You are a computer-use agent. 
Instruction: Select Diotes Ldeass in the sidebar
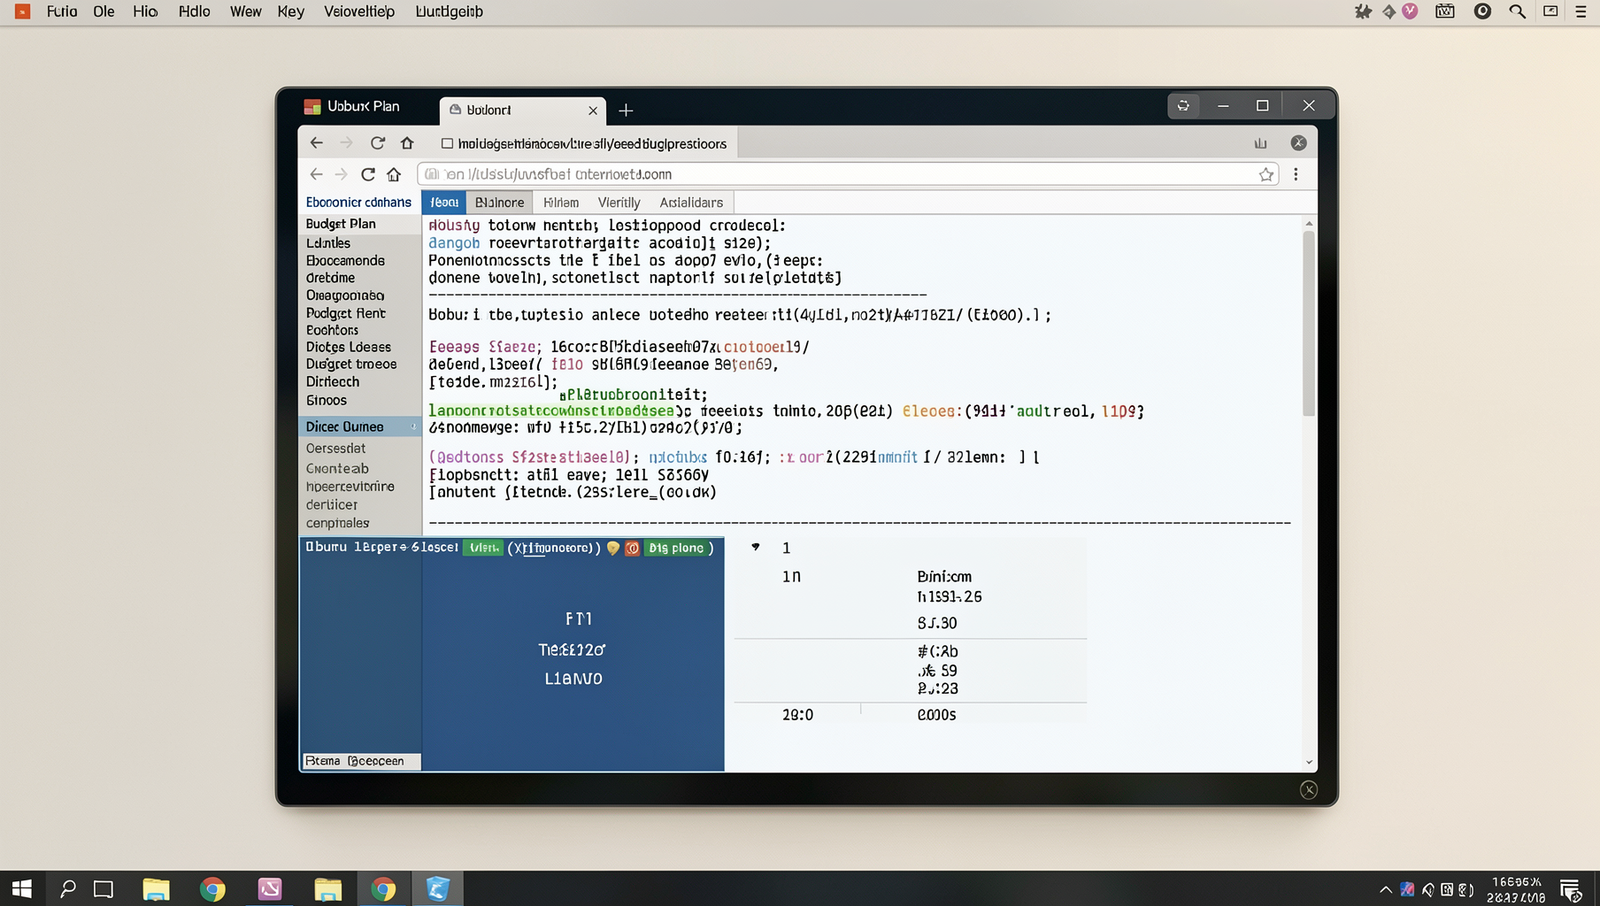click(348, 347)
